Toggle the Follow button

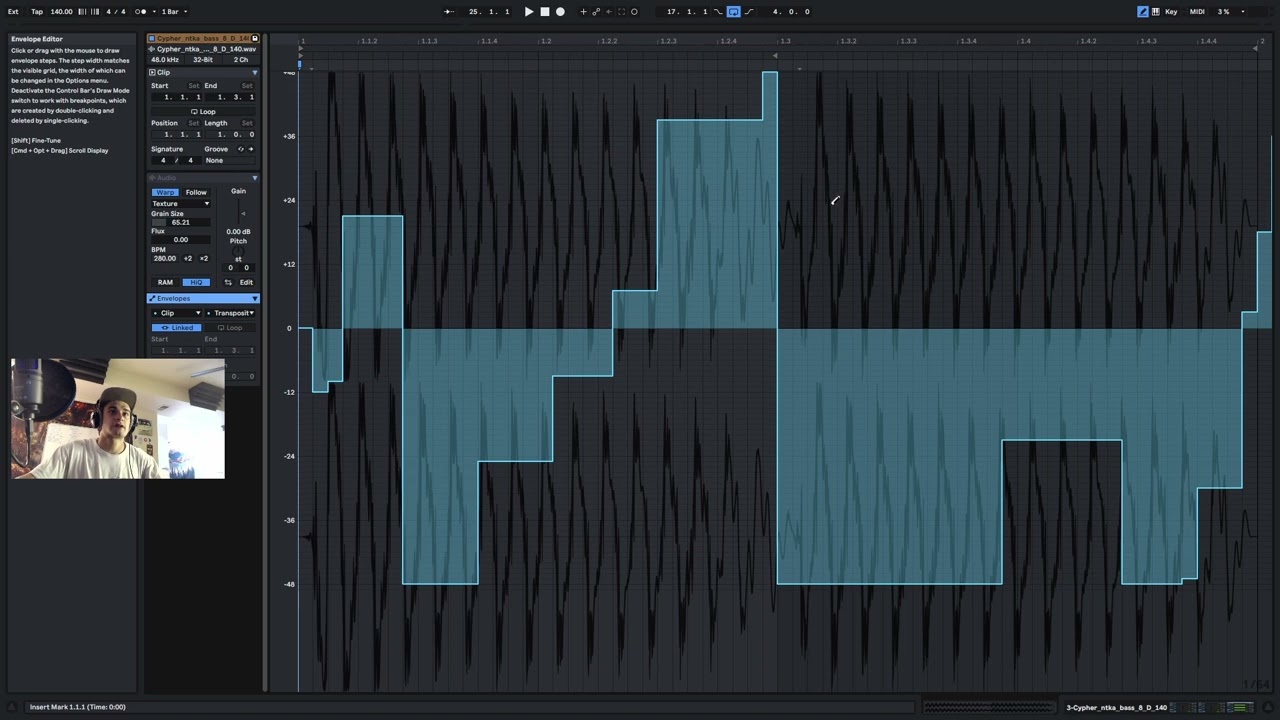(196, 192)
